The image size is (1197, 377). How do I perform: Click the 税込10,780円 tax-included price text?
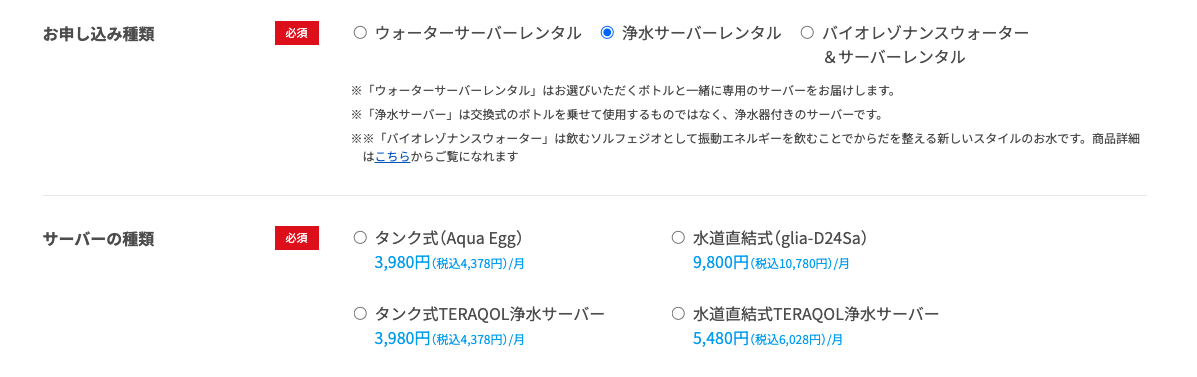(791, 264)
